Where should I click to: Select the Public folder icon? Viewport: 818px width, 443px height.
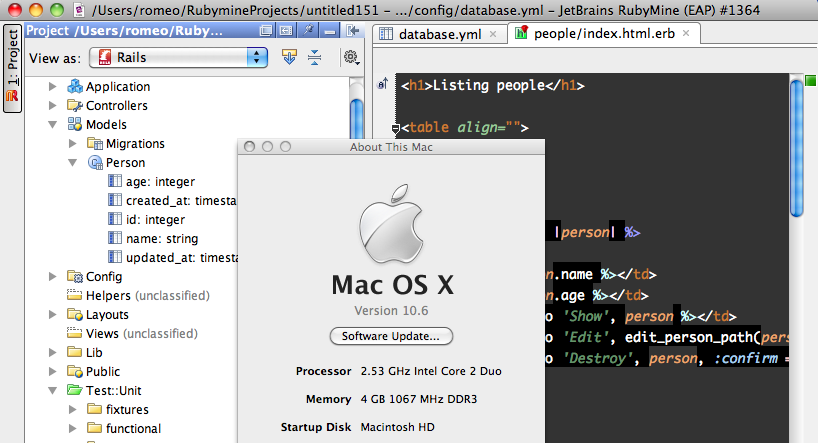tap(75, 372)
